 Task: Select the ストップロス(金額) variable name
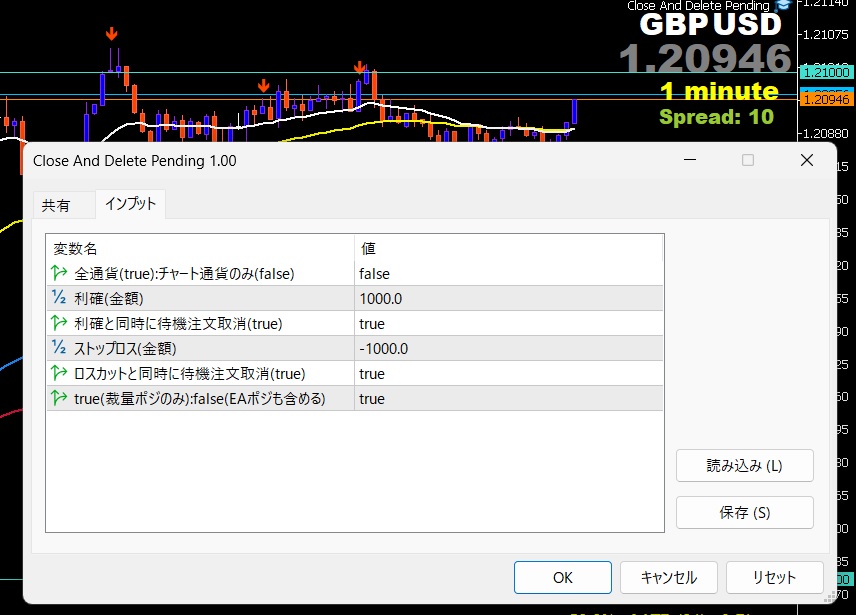(x=125, y=349)
